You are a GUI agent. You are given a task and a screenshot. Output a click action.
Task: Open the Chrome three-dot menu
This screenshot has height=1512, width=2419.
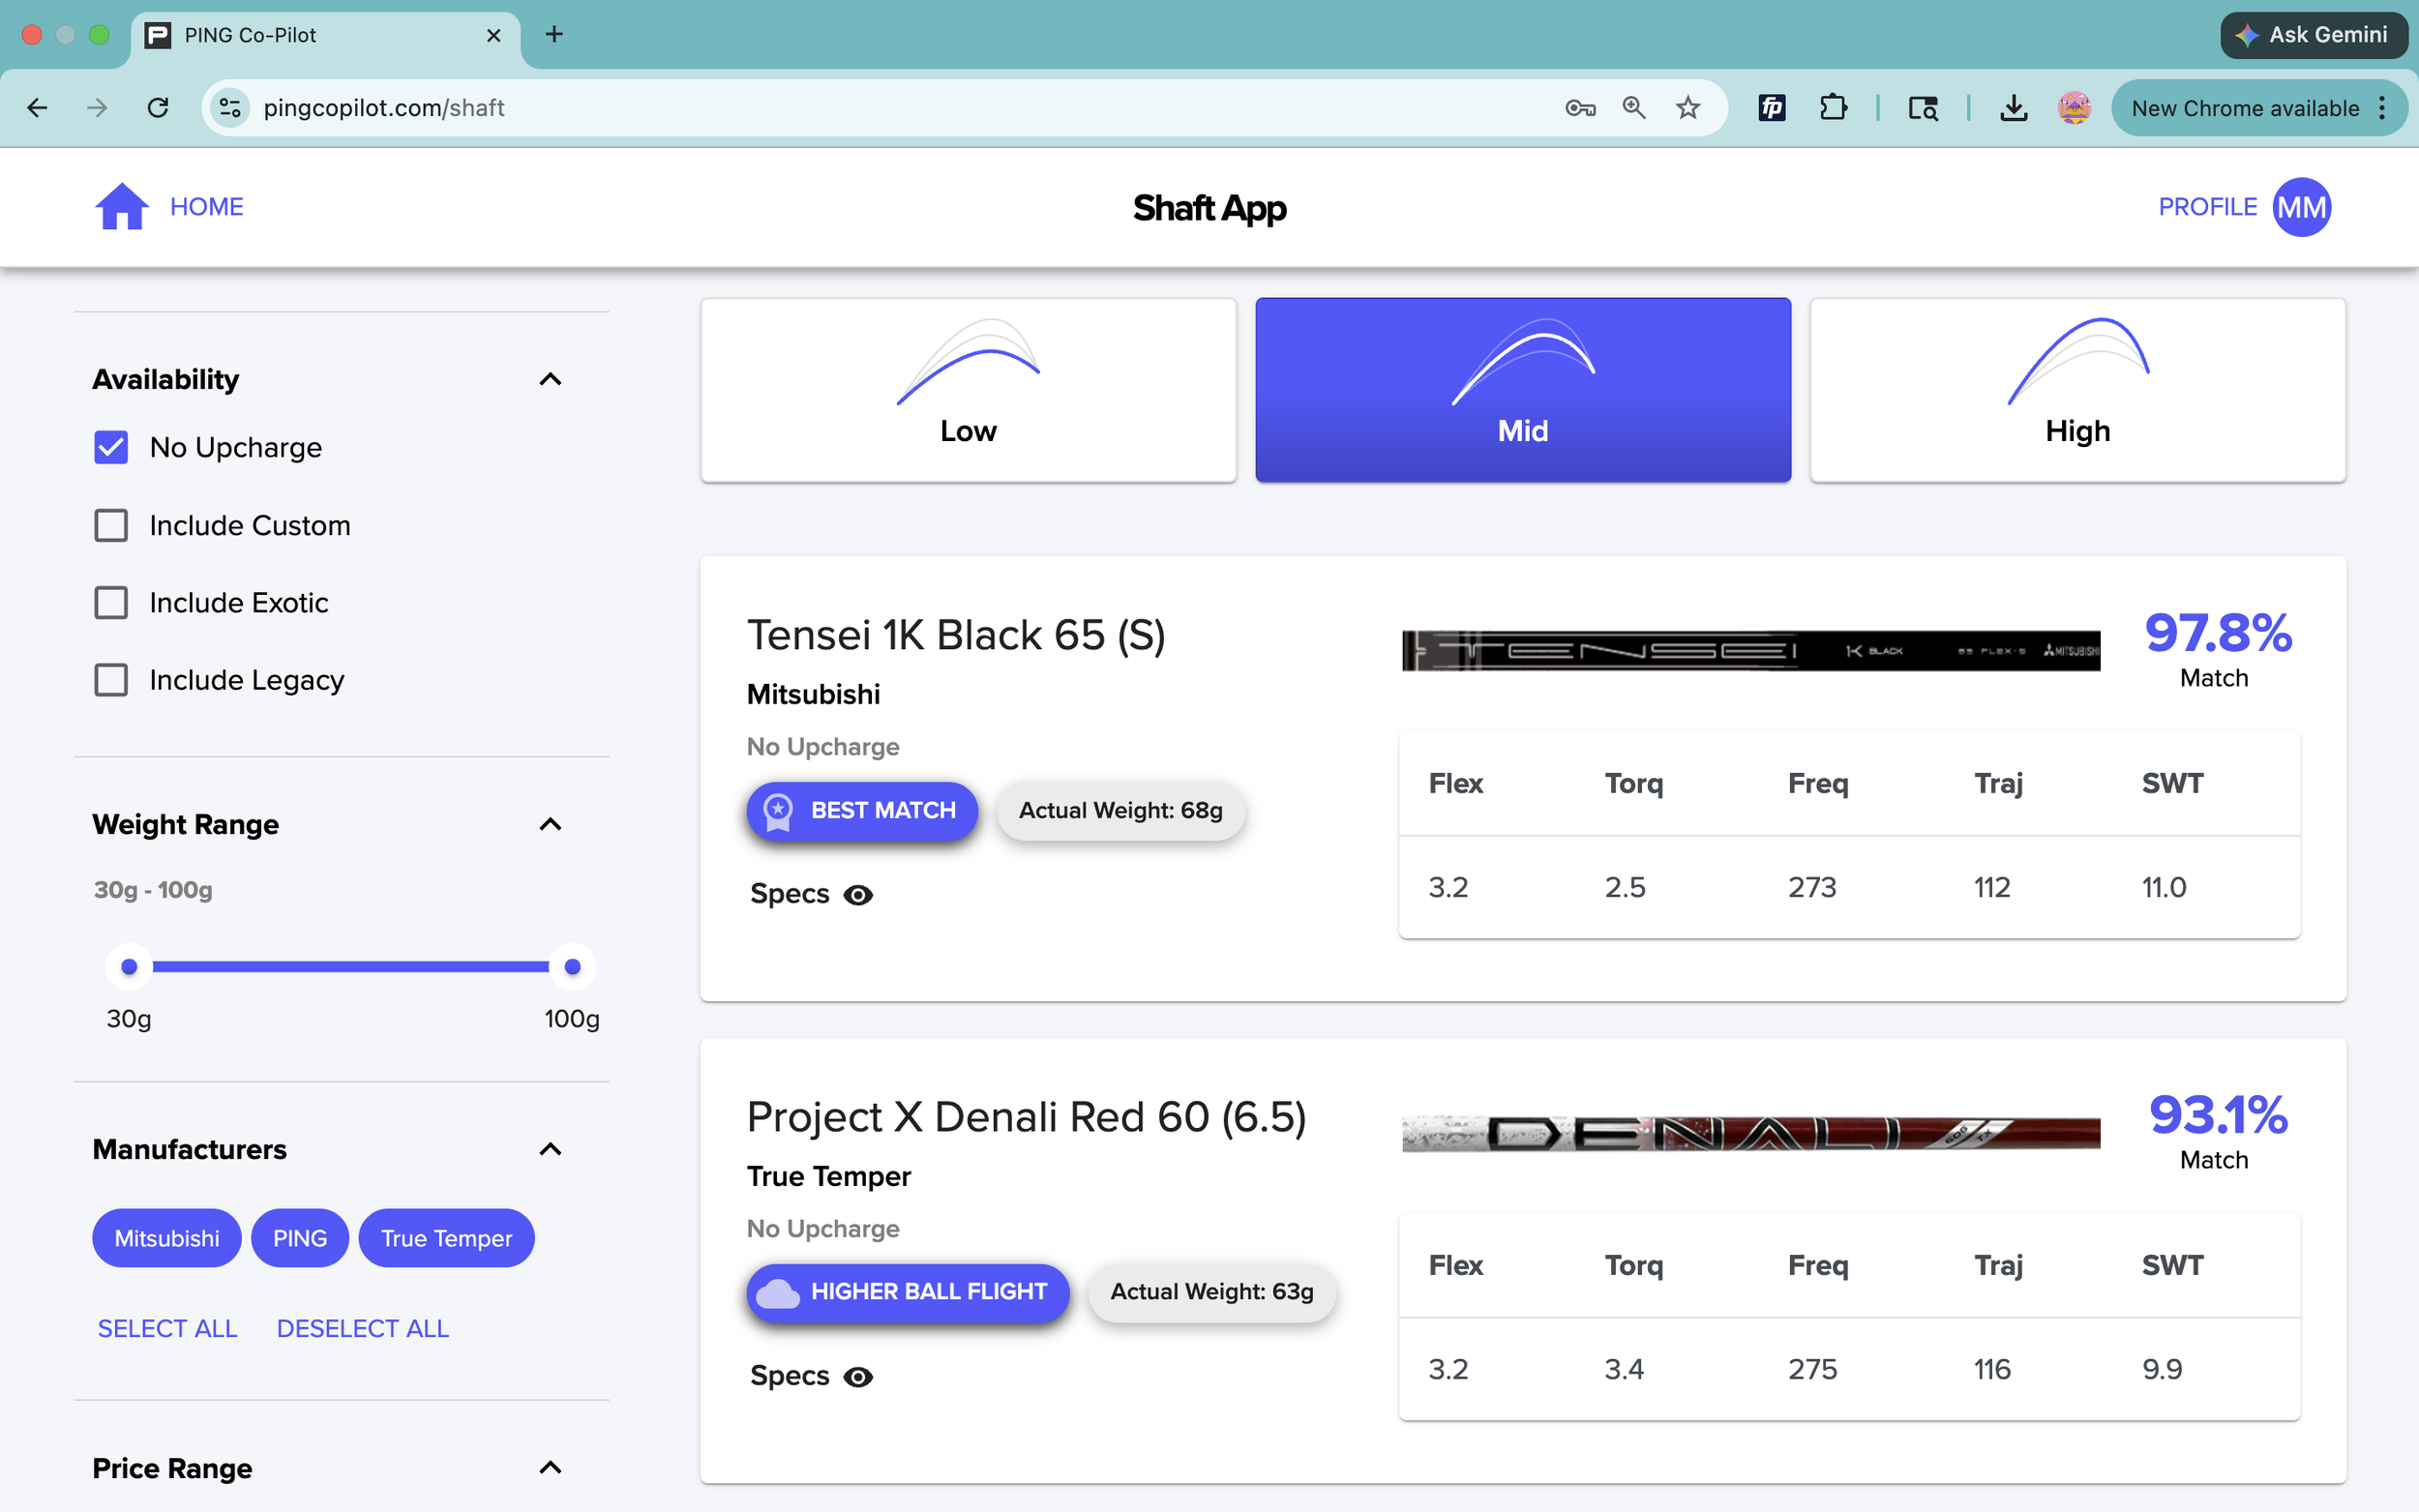pyautogui.click(x=2383, y=108)
